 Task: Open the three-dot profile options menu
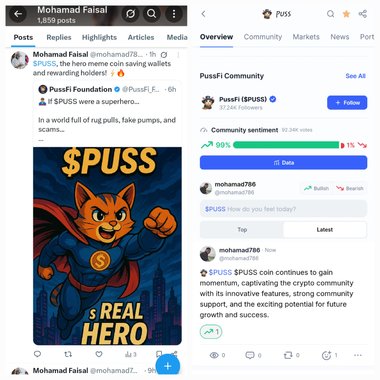[x=174, y=14]
